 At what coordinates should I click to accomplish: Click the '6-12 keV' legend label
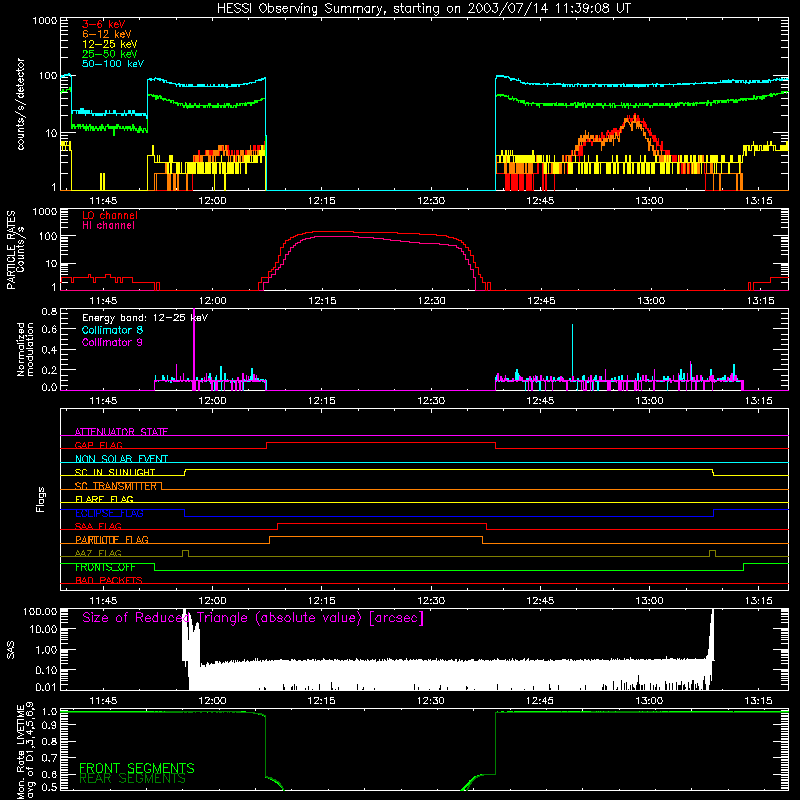click(x=107, y=34)
